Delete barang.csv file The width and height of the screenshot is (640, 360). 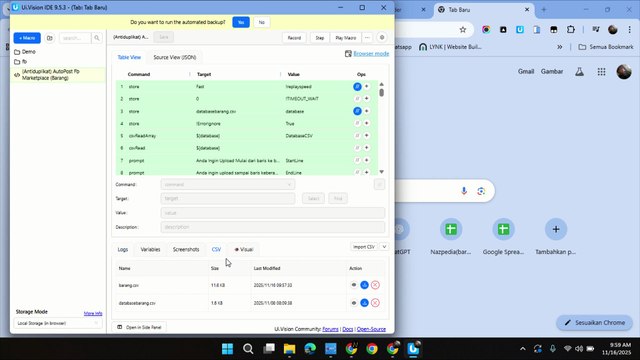click(375, 285)
